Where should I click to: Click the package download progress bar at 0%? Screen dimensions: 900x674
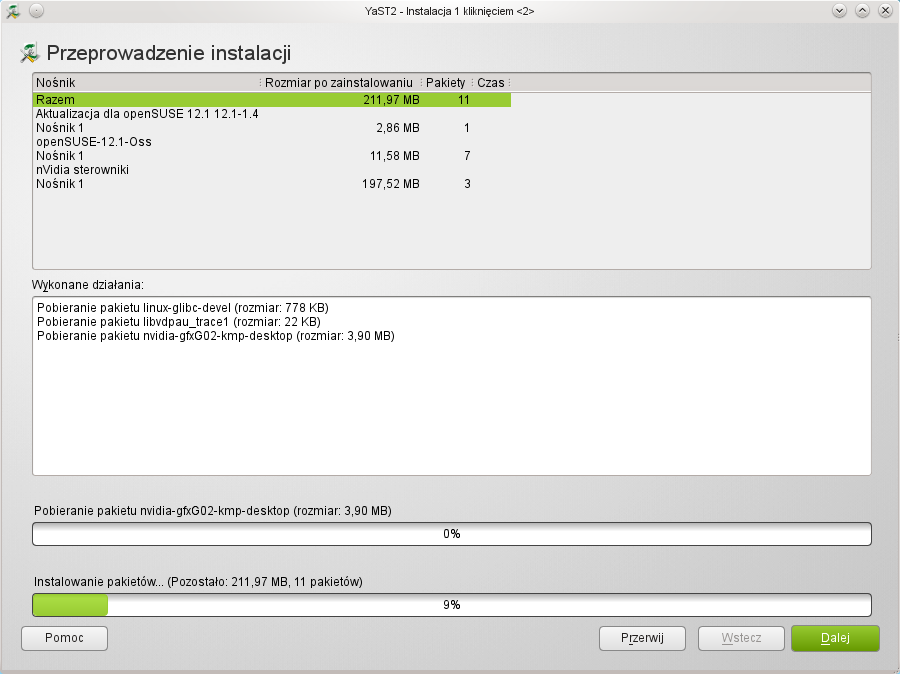point(452,534)
